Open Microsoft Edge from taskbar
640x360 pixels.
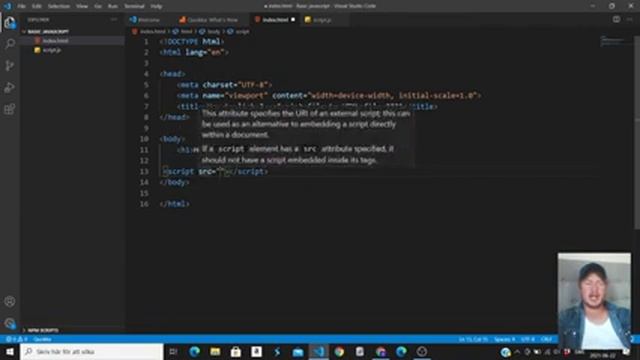click(x=194, y=351)
